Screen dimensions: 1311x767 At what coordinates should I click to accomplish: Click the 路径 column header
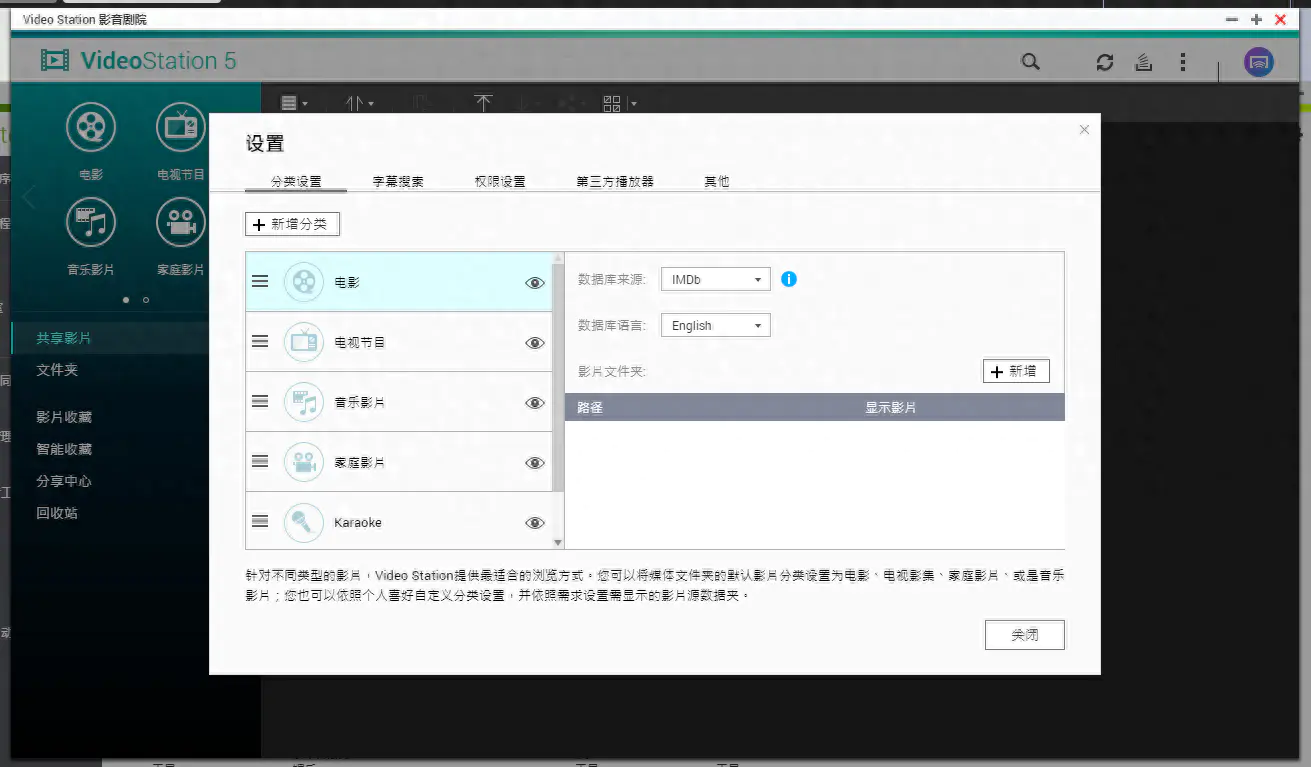coord(590,408)
